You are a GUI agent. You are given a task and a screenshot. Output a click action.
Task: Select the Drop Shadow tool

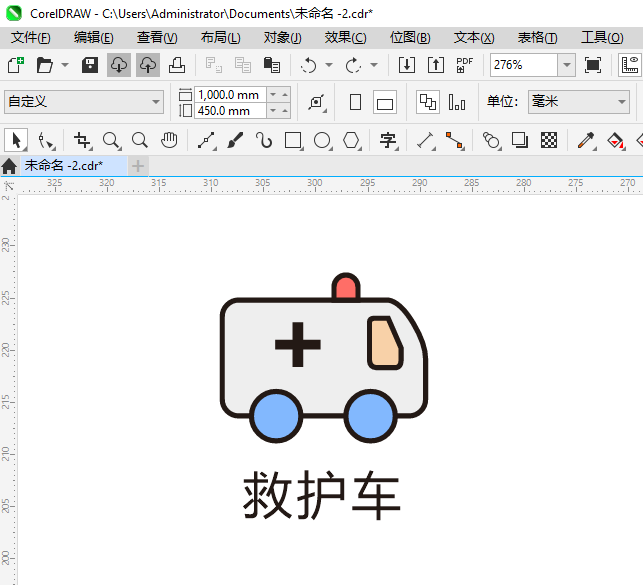coord(520,141)
